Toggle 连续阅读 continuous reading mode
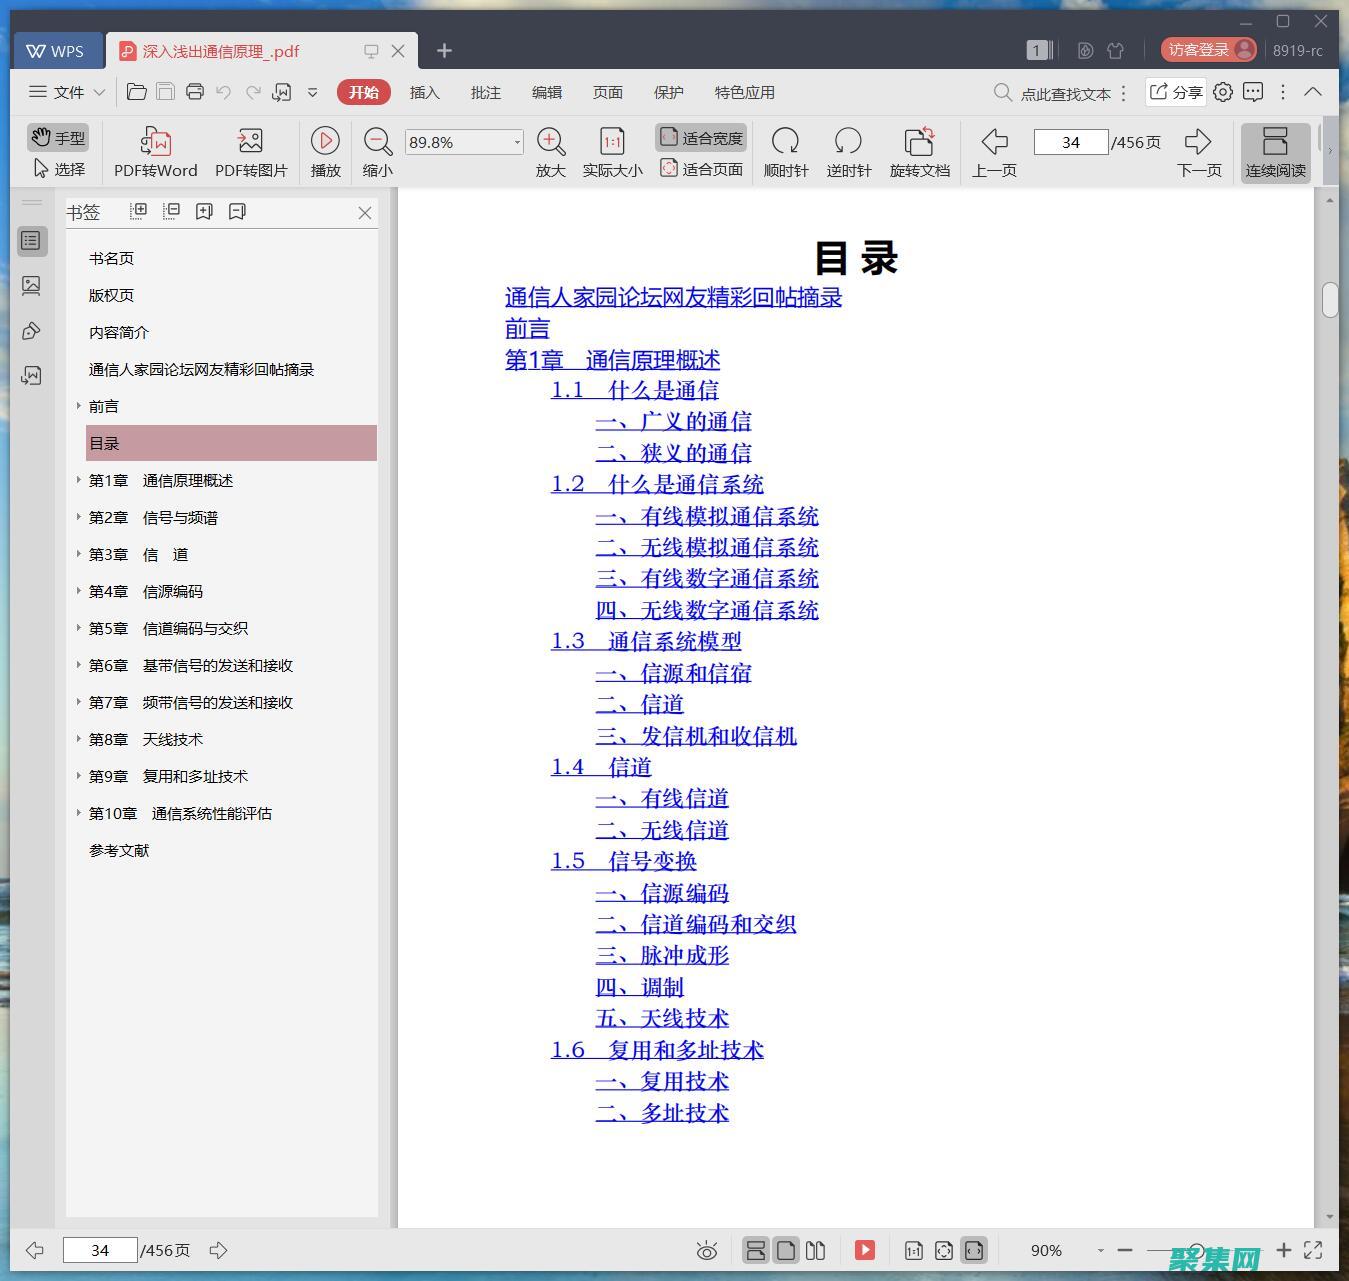Image resolution: width=1349 pixels, height=1281 pixels. (1275, 150)
